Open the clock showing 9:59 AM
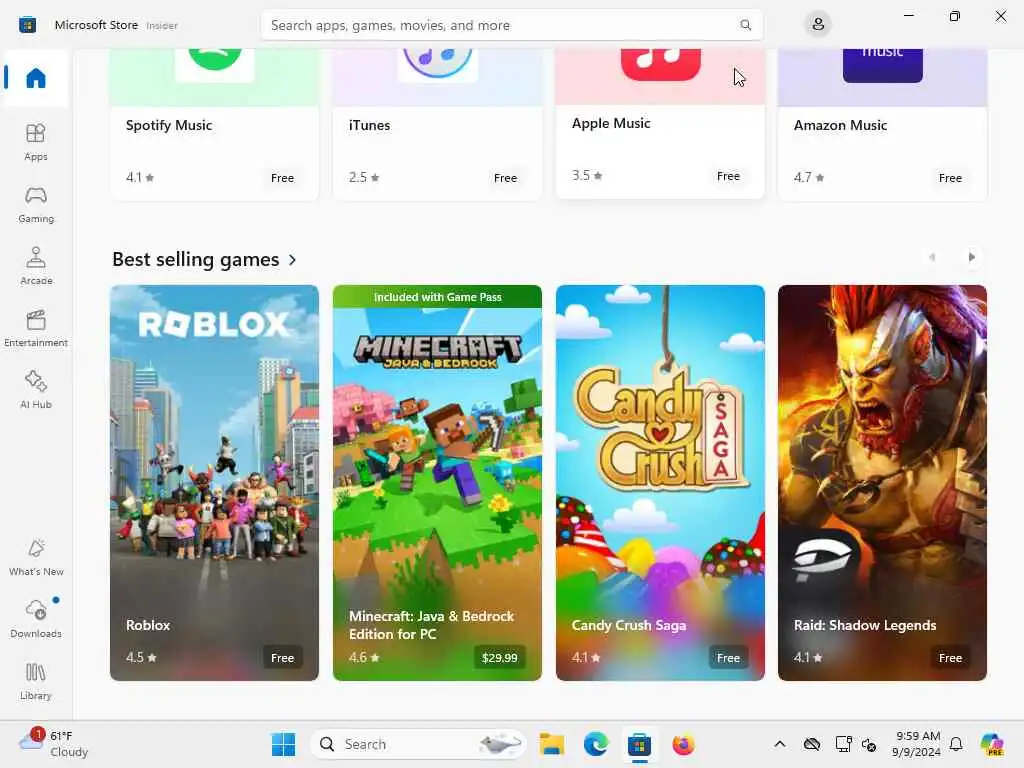Viewport: 1024px width, 768px height. [917, 744]
